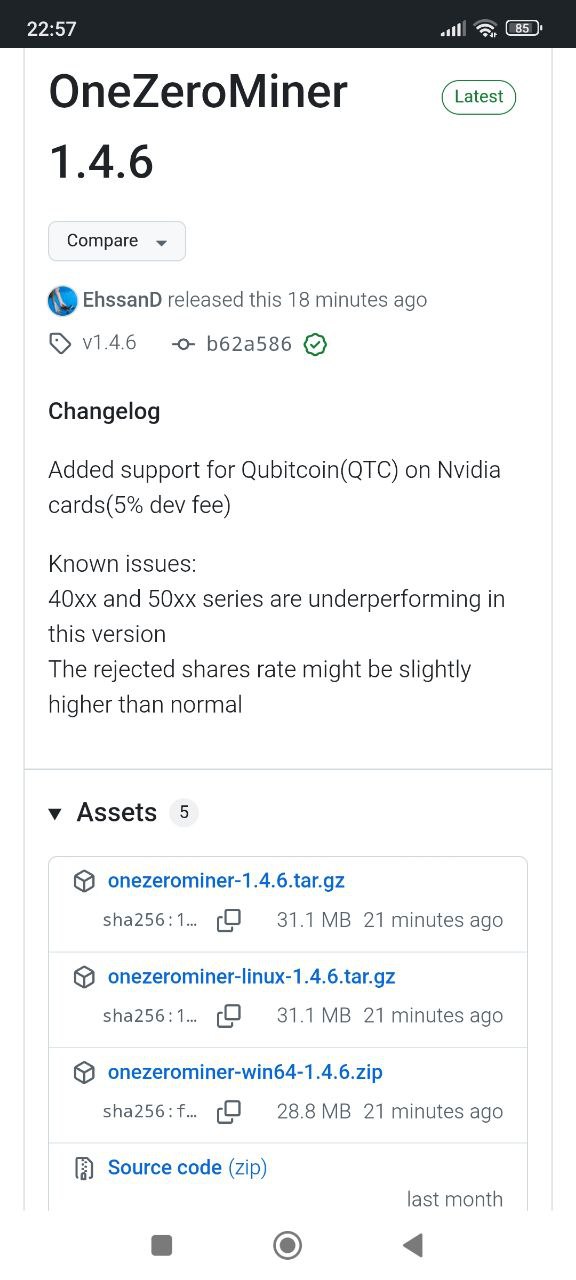
Task: Click package icon of onezerominer-win64-1.4.6.zip
Action: point(84,1073)
